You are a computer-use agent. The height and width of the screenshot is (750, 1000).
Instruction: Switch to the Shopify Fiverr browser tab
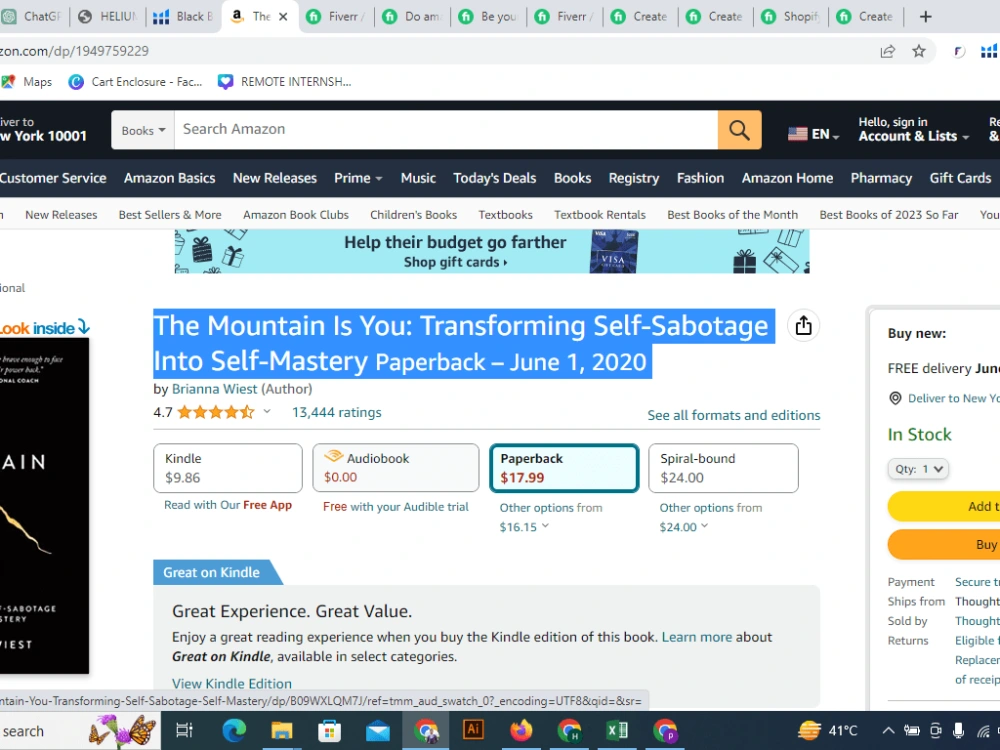(791, 17)
